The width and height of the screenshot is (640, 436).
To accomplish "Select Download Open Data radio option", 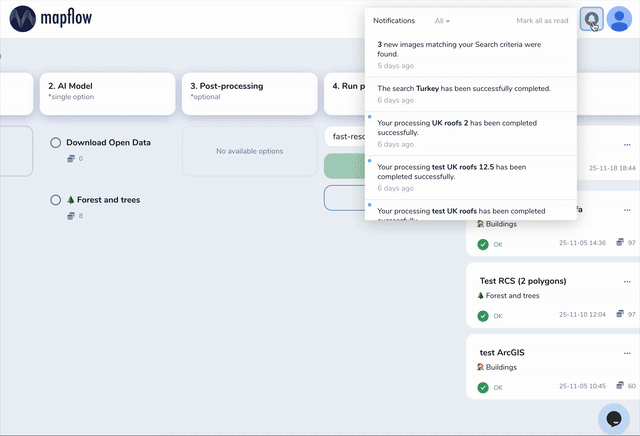I will [56, 143].
